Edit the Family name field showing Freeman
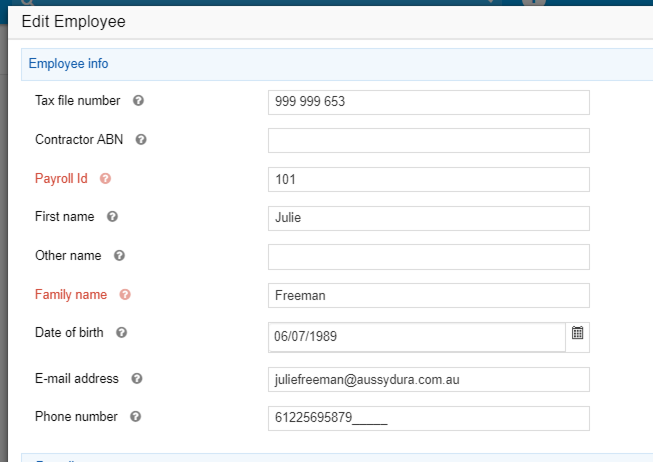 (x=428, y=296)
